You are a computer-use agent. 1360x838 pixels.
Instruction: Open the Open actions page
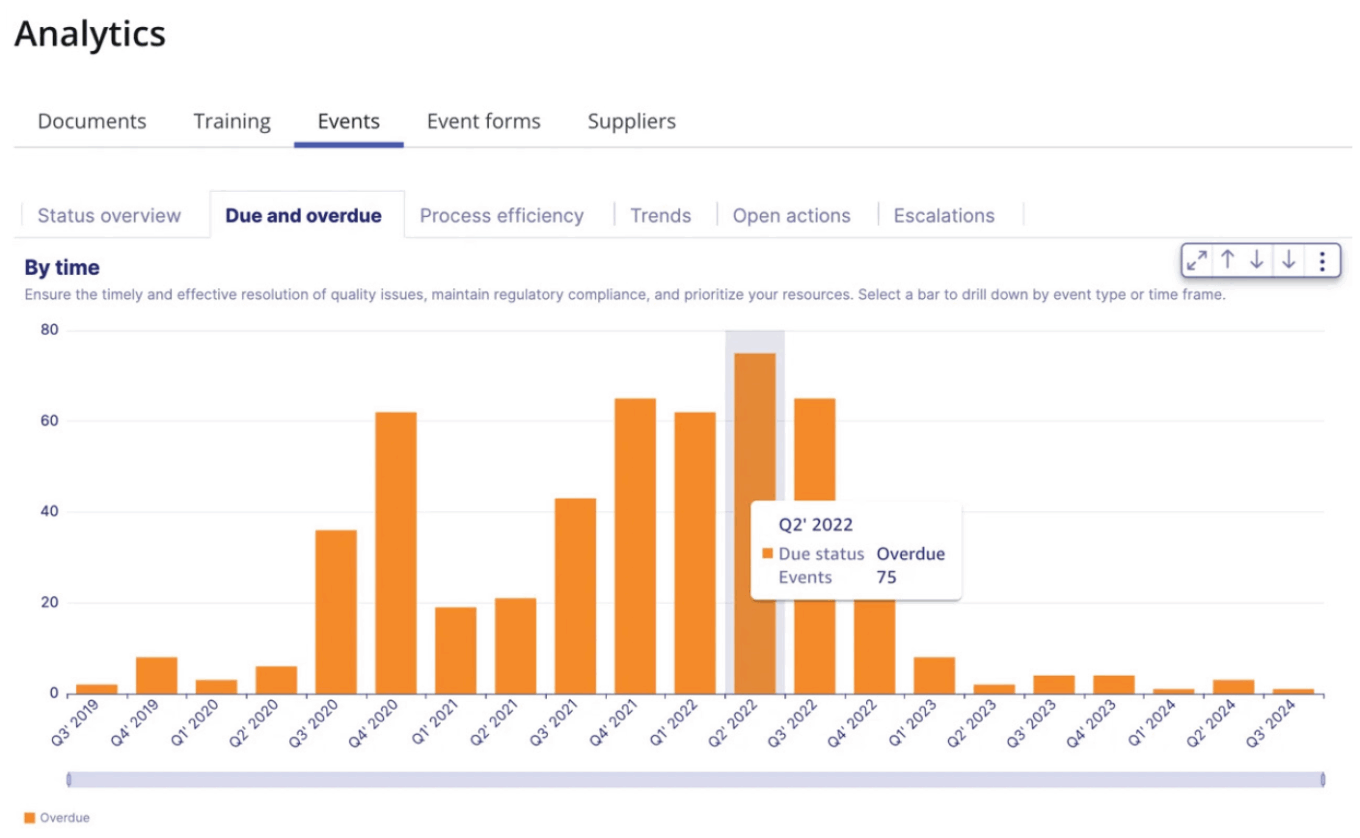(792, 215)
